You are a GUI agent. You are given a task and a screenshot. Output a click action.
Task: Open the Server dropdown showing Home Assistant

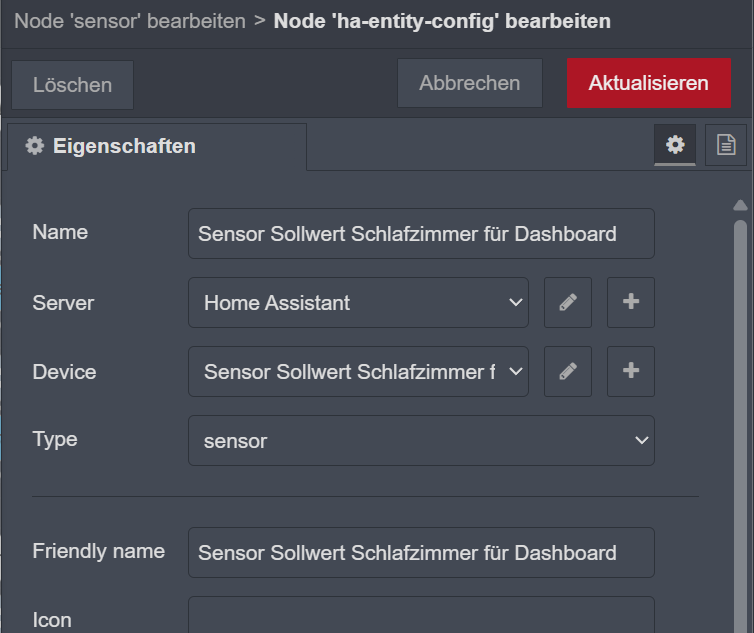click(x=358, y=302)
